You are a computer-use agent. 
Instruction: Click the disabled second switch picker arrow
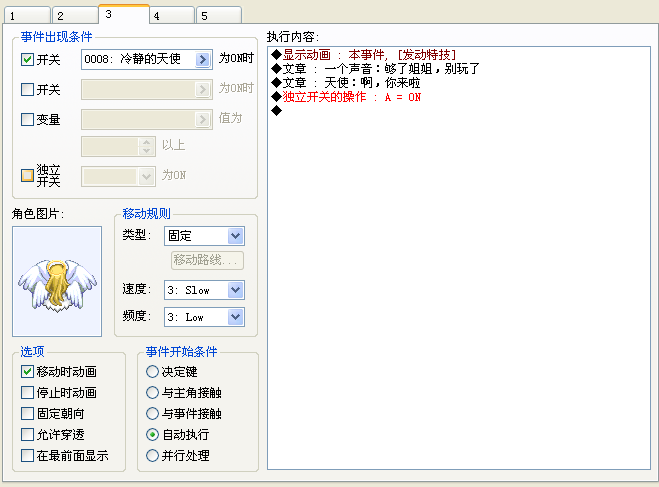tap(203, 89)
